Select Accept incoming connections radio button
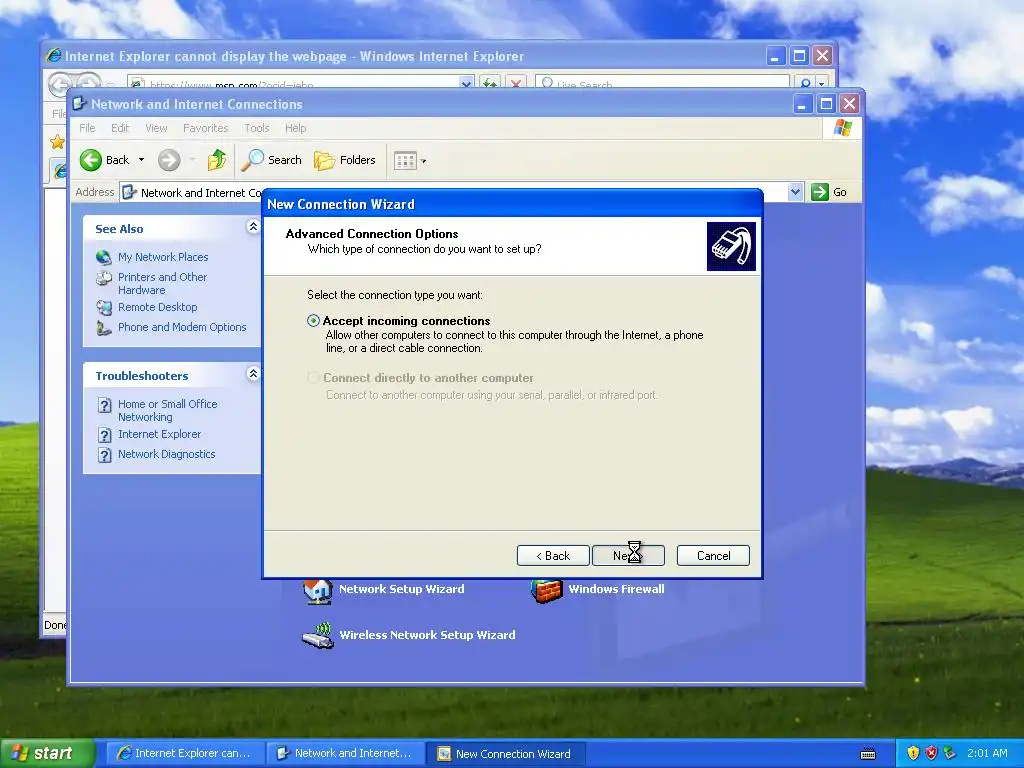The image size is (1024, 768). click(x=313, y=321)
